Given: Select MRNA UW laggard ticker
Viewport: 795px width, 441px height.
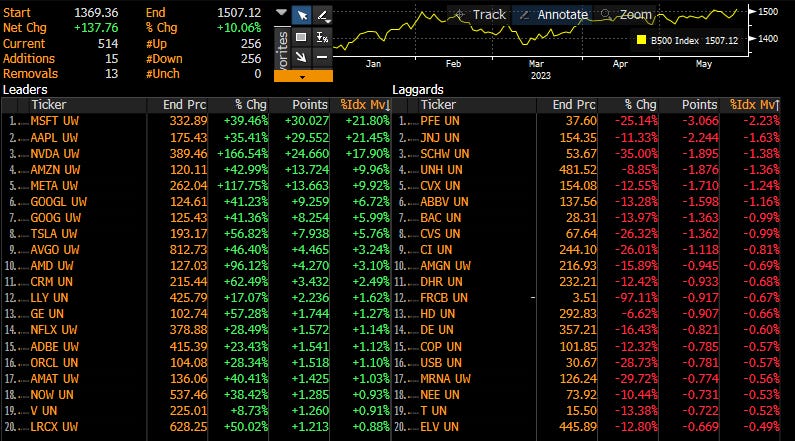Looking at the screenshot, I should click(x=445, y=379).
